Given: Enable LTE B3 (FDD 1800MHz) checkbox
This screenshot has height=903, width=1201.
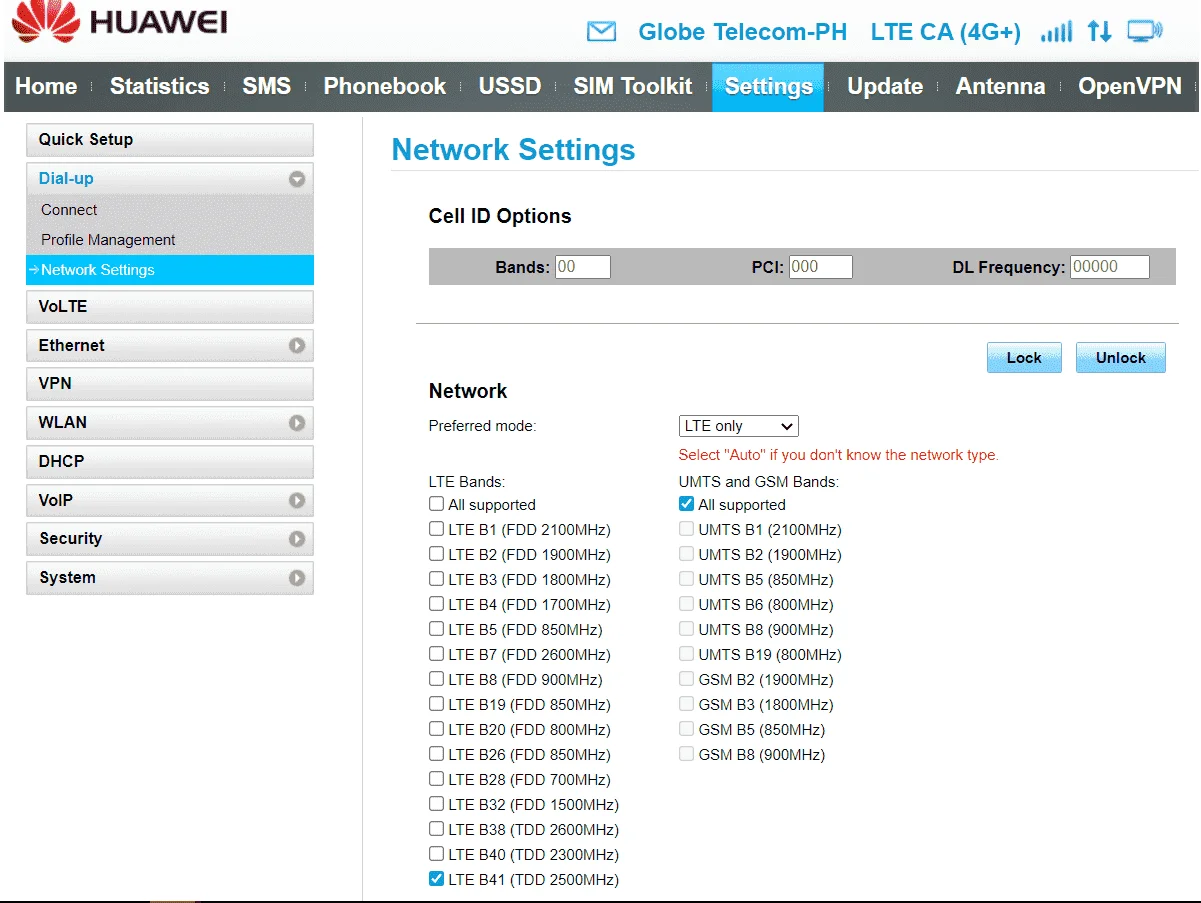Looking at the screenshot, I should coord(436,579).
